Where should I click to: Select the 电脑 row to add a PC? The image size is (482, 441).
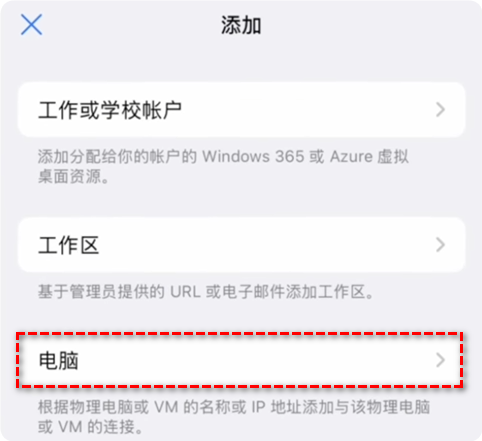click(x=240, y=360)
